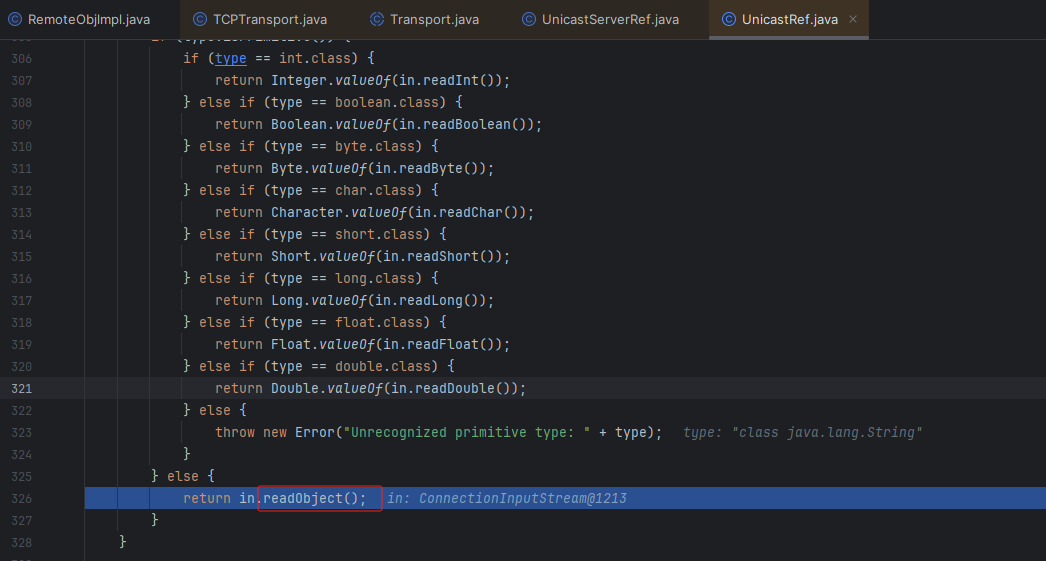Click the throw keyword on line 323
1046x561 pixels.
coord(235,432)
